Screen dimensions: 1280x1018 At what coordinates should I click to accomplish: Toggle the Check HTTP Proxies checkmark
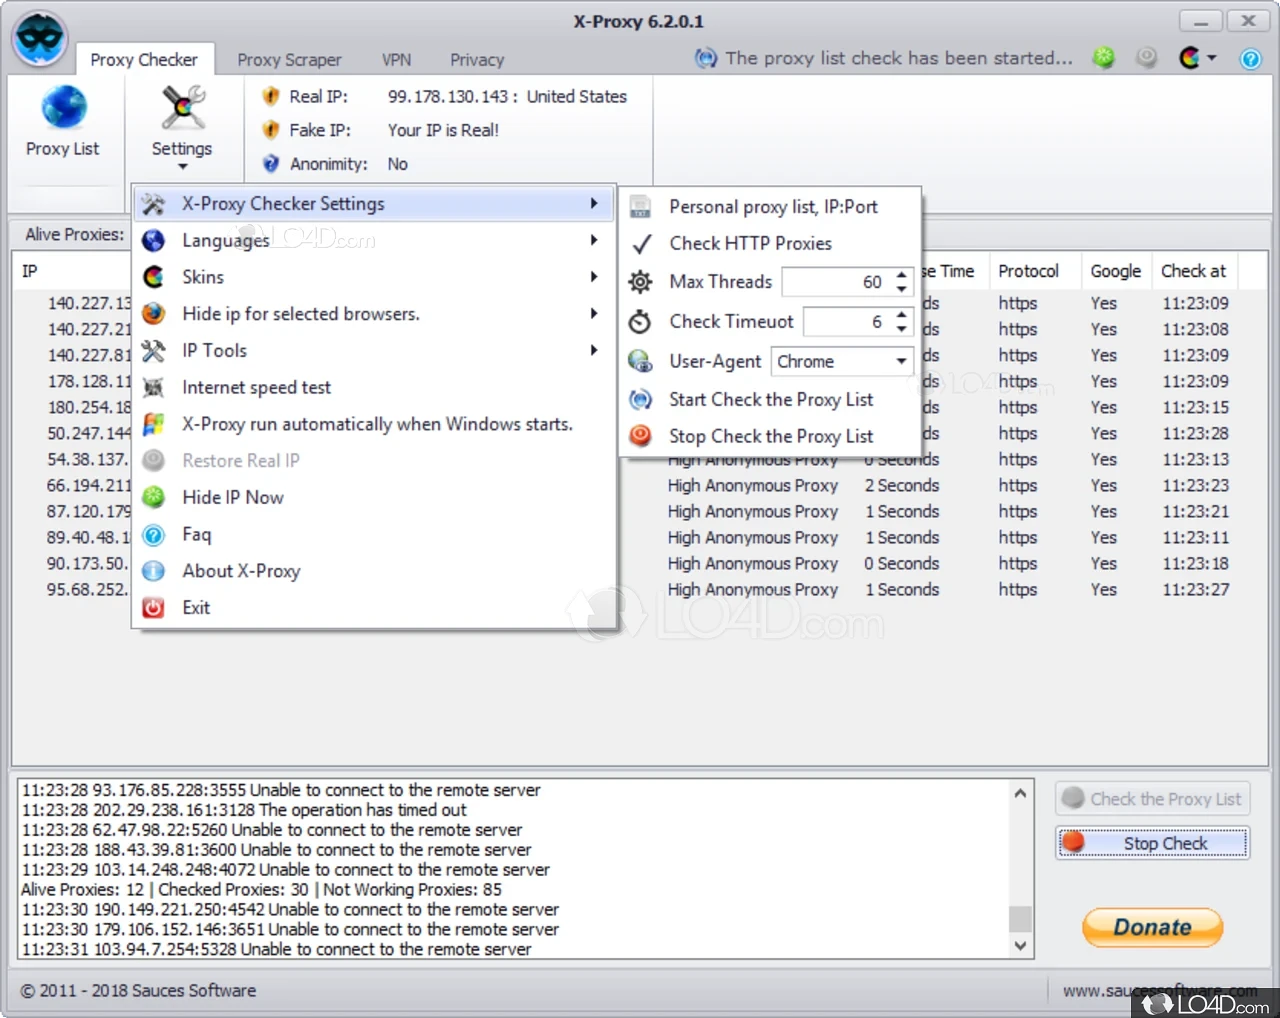pos(642,243)
